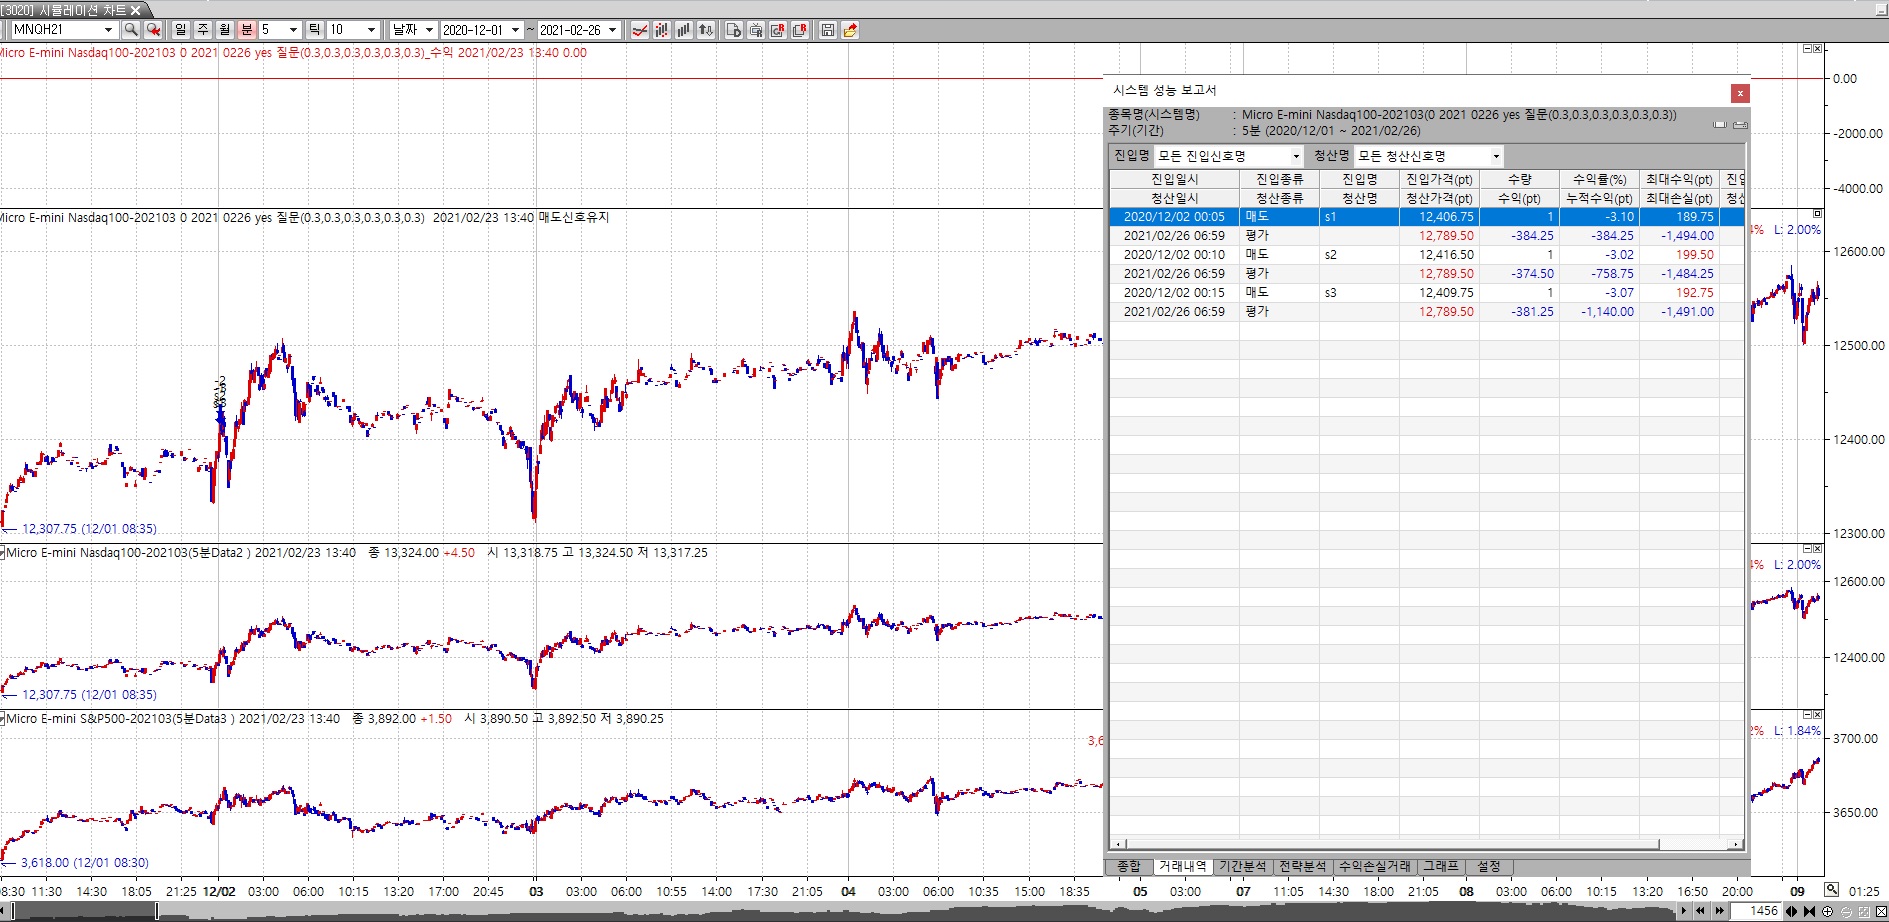The width and height of the screenshot is (1889, 922).
Task: Click the symbol search magnifier icon
Action: click(x=131, y=30)
